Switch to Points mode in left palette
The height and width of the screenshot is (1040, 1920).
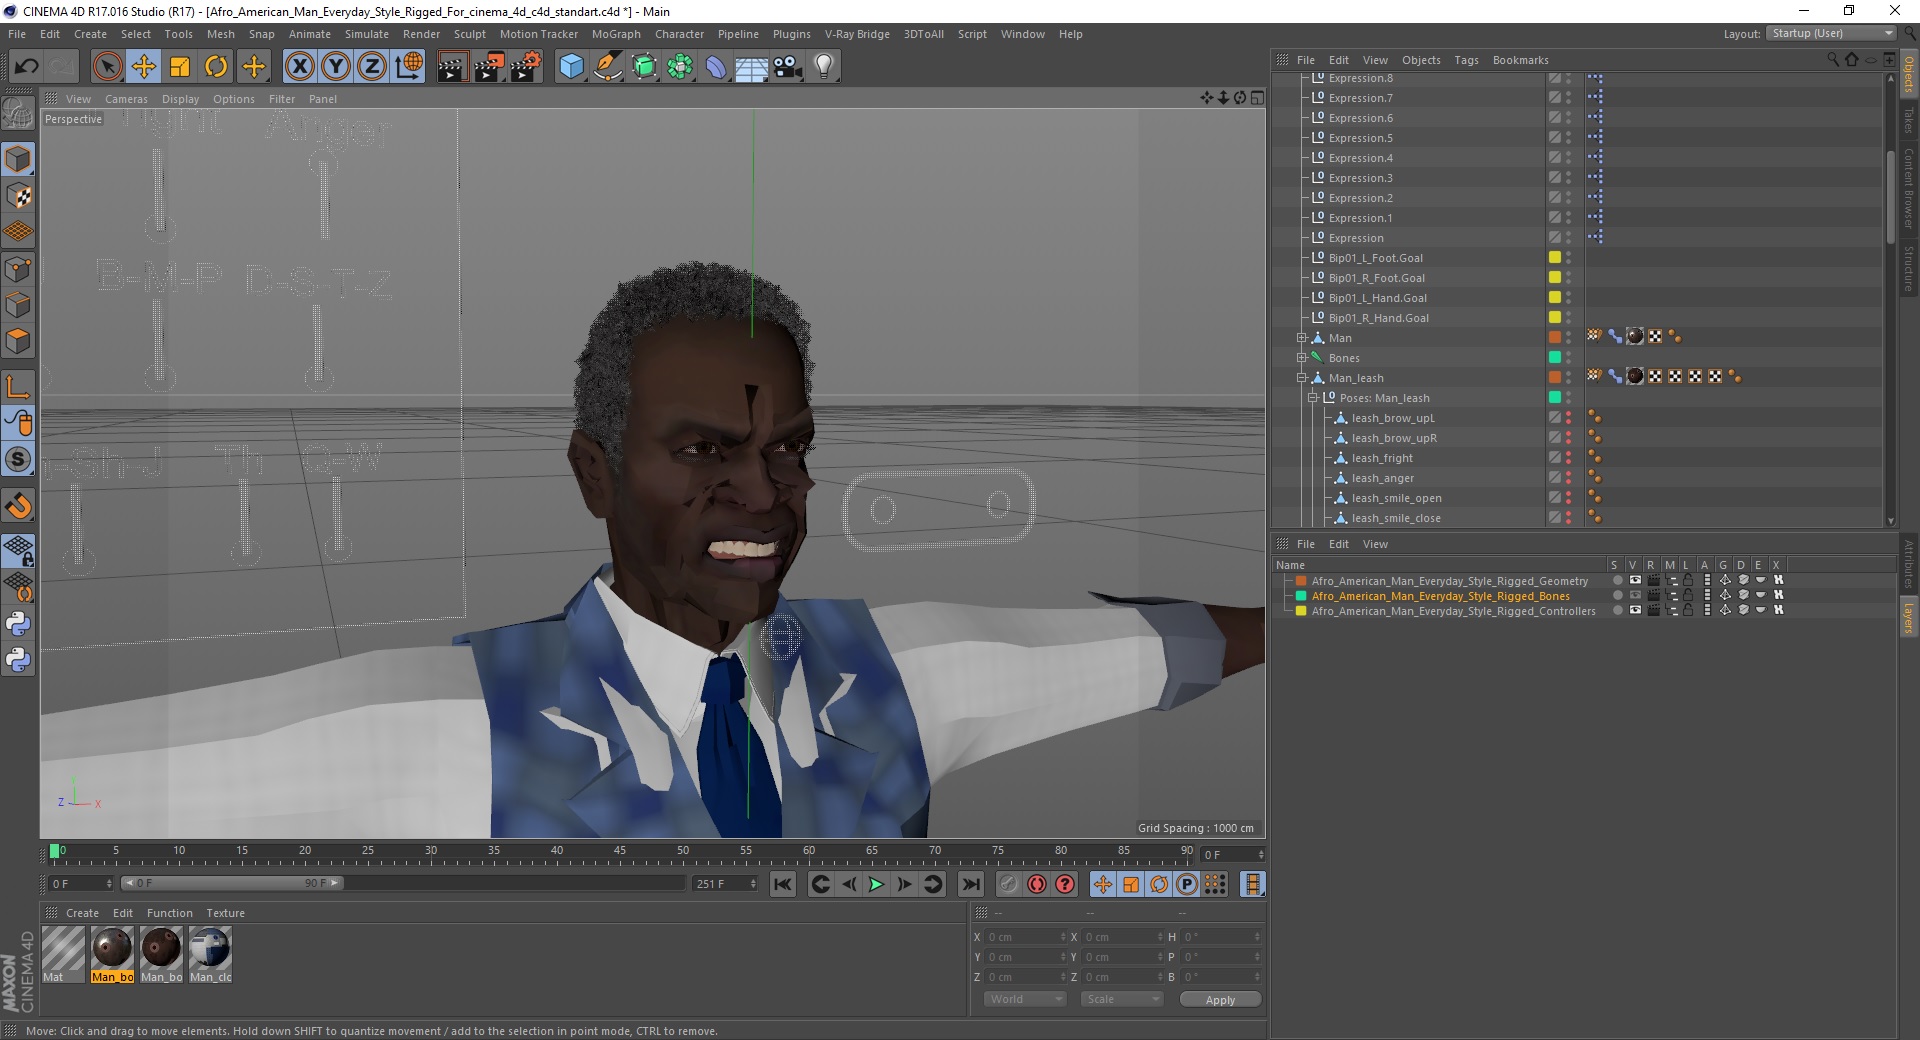pyautogui.click(x=18, y=269)
